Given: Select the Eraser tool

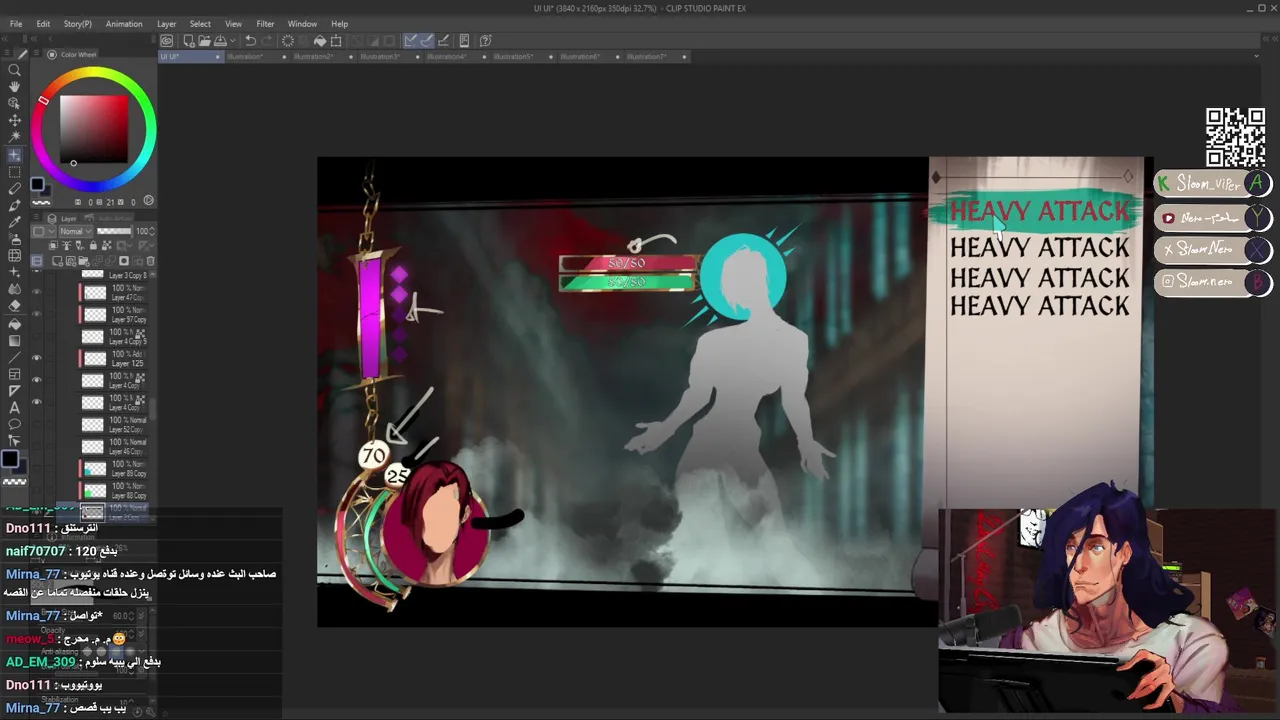Looking at the screenshot, I should click(x=14, y=306).
